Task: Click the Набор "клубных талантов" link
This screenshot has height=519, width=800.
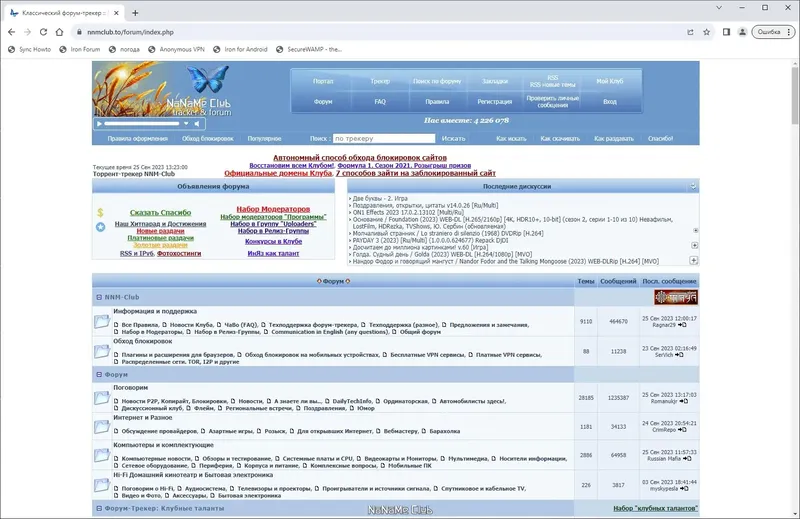Action: click(655, 508)
